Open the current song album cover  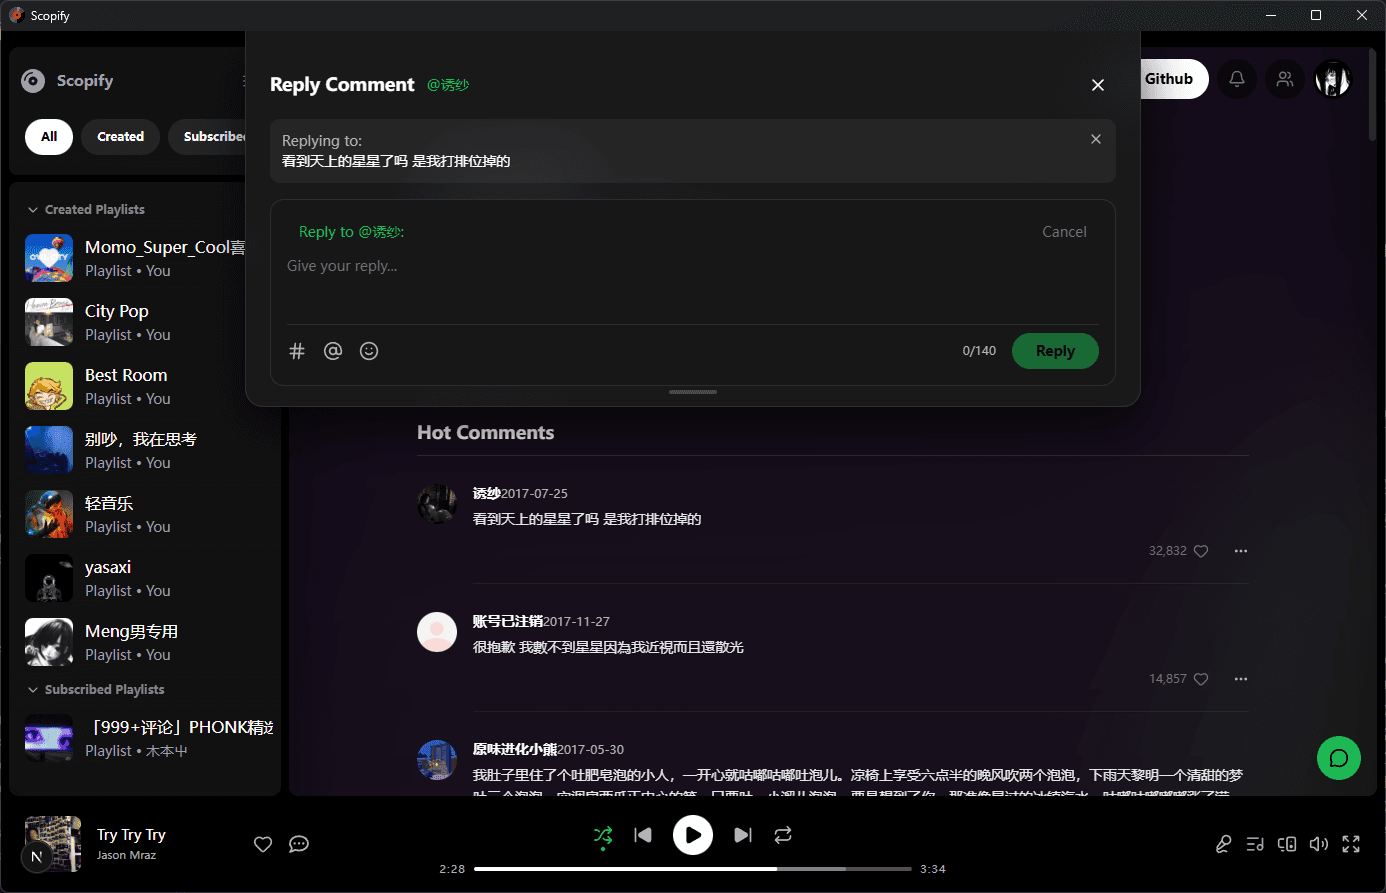(53, 844)
